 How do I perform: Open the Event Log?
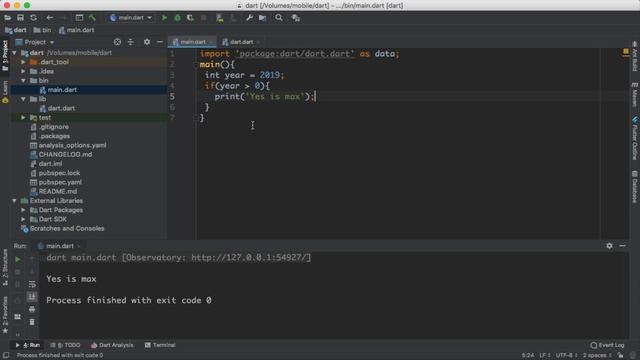click(607, 345)
